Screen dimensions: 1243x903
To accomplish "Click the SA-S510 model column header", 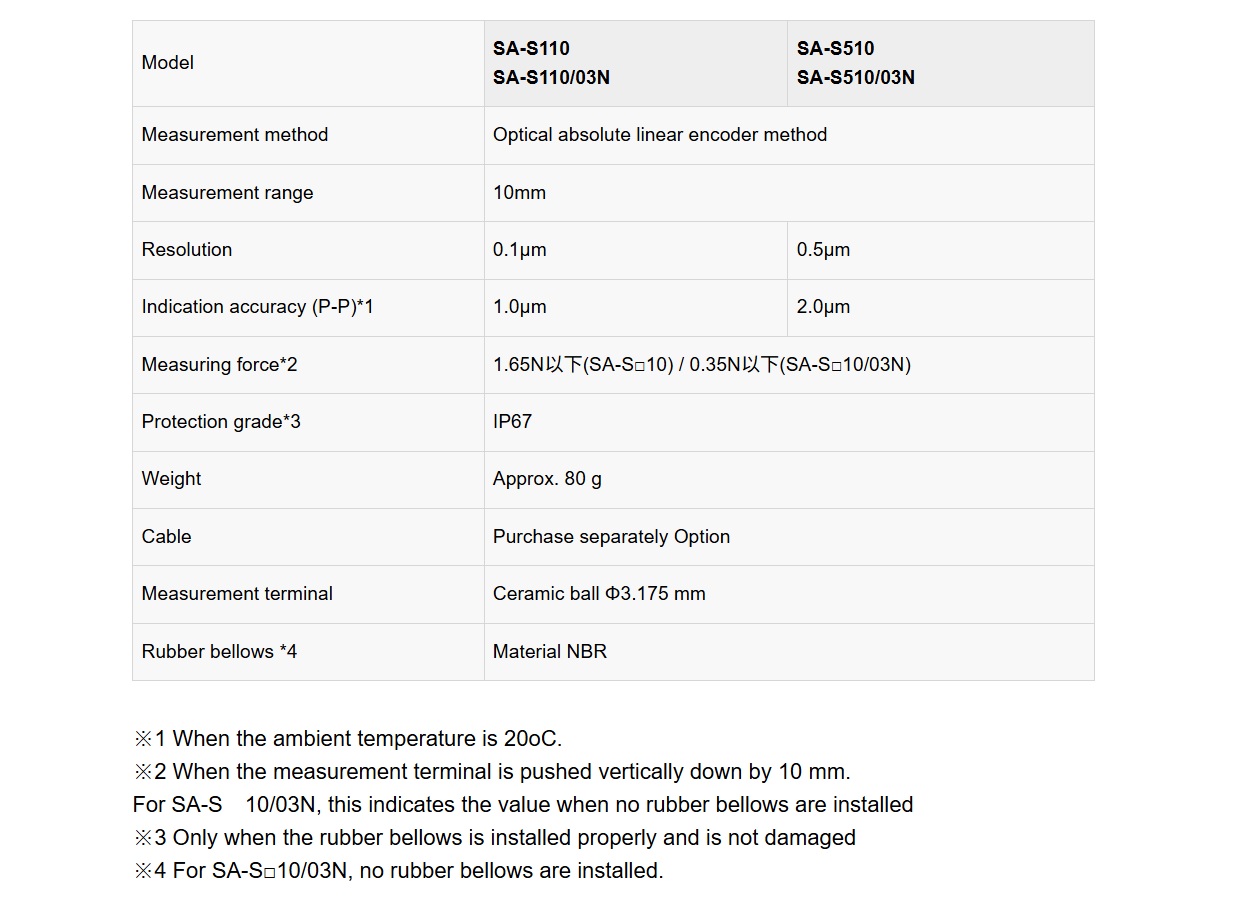I will pos(855,63).
